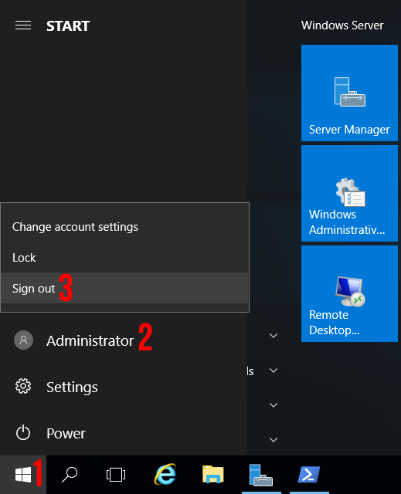
Task: Open the Remote Desktop tile
Action: click(x=349, y=294)
